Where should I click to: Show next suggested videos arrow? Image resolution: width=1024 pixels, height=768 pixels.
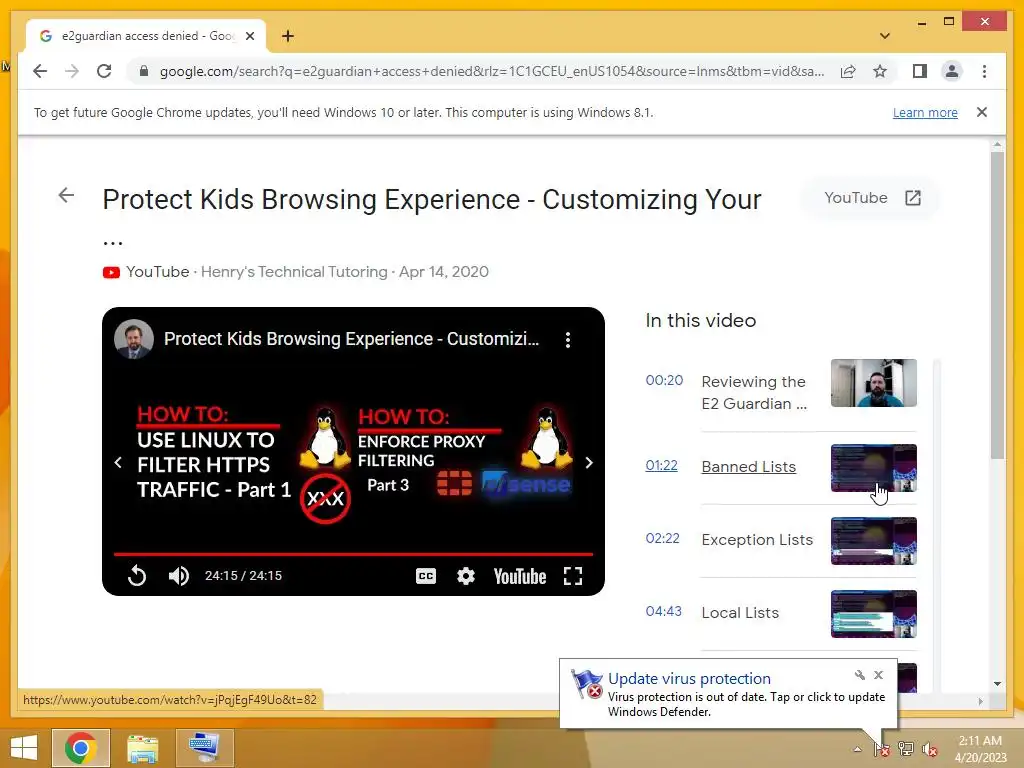coord(589,462)
